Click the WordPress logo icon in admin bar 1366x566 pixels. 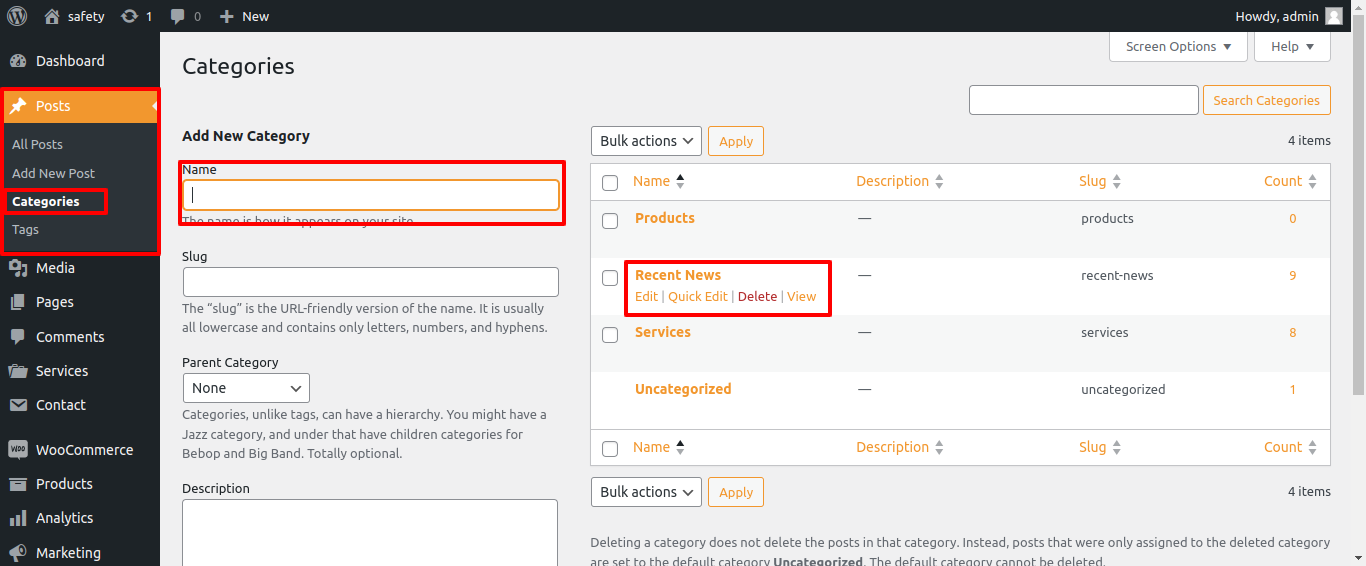tap(16, 16)
